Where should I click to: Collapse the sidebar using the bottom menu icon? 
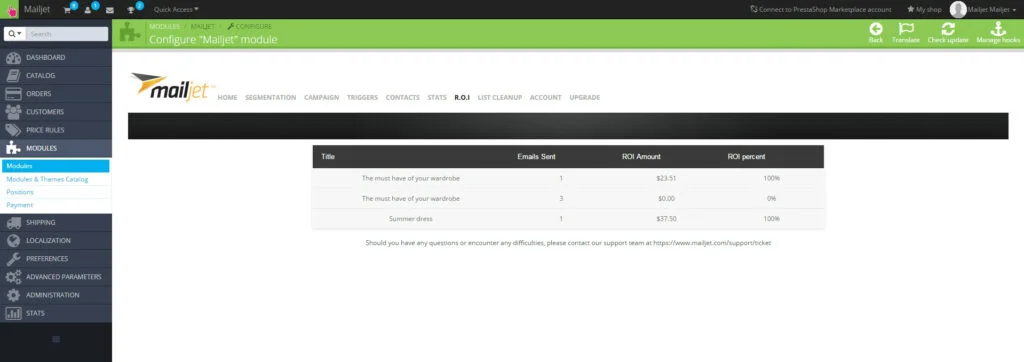click(x=56, y=338)
